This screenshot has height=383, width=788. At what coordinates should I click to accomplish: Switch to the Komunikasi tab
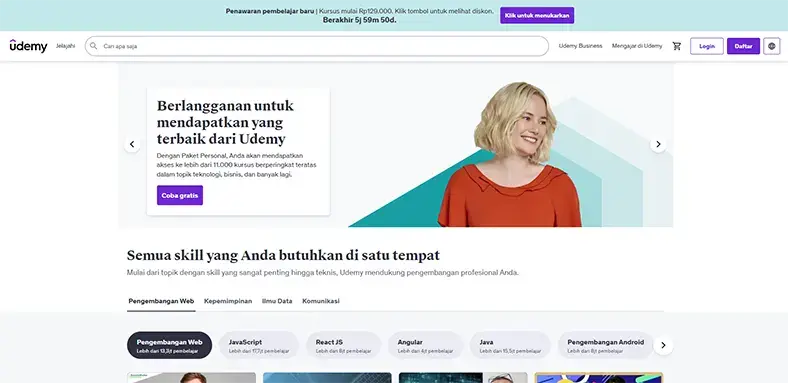[x=321, y=301]
